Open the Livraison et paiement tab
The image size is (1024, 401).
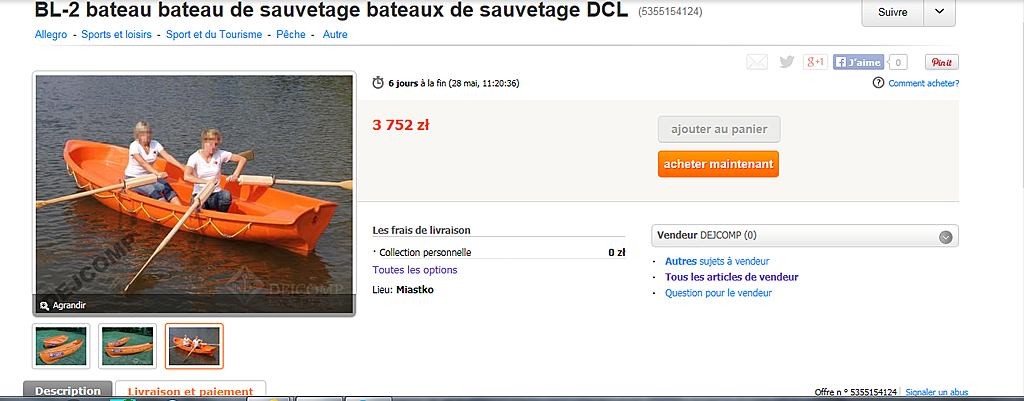click(x=190, y=391)
